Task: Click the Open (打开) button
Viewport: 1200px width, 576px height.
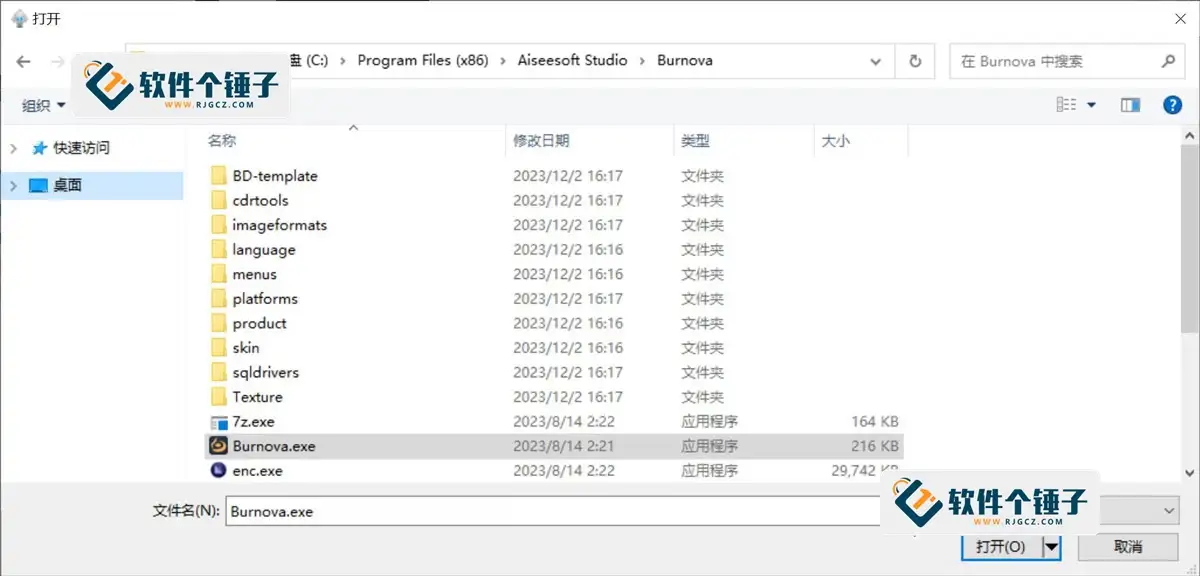Action: (1001, 547)
